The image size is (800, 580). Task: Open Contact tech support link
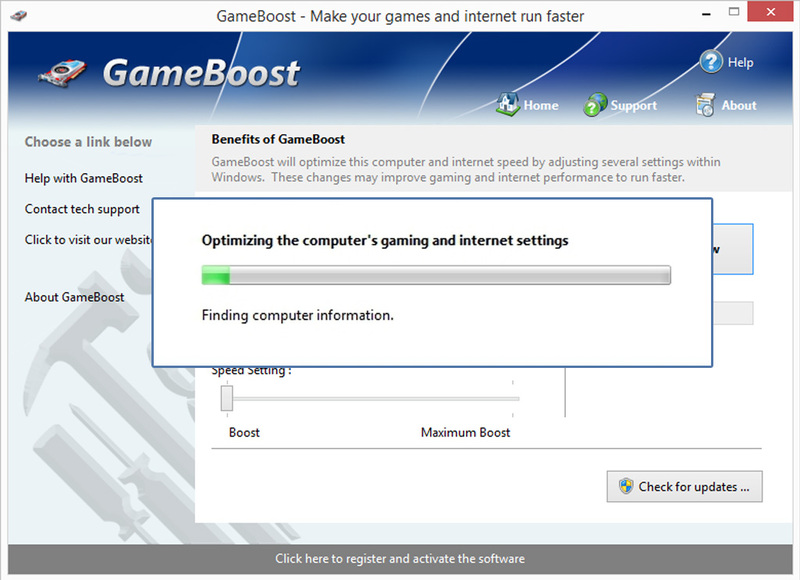pyautogui.click(x=82, y=209)
